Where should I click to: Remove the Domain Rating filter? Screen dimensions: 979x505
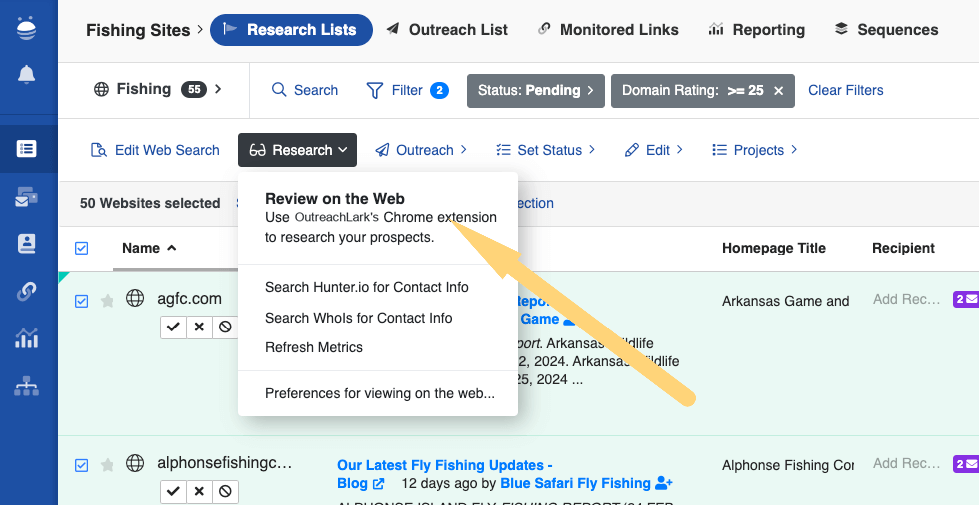click(779, 91)
